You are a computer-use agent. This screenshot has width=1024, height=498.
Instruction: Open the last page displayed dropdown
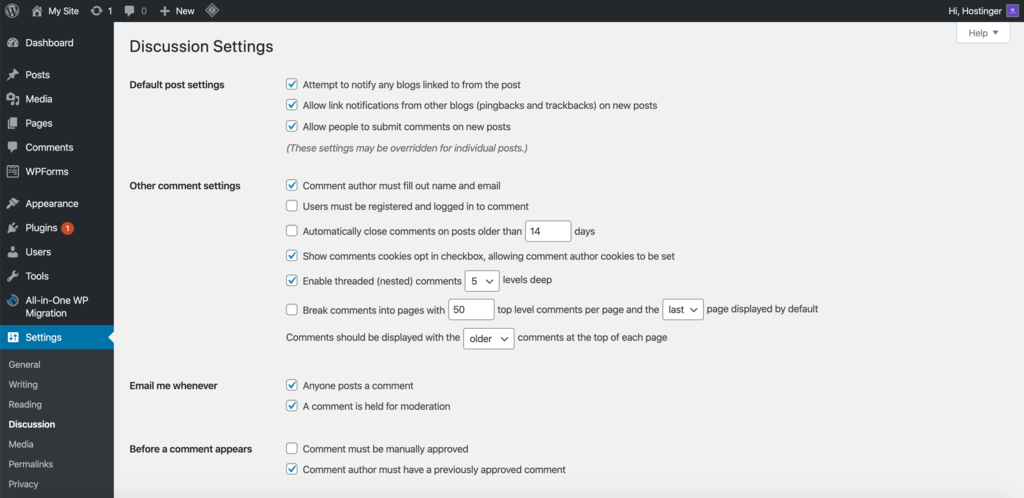click(683, 310)
